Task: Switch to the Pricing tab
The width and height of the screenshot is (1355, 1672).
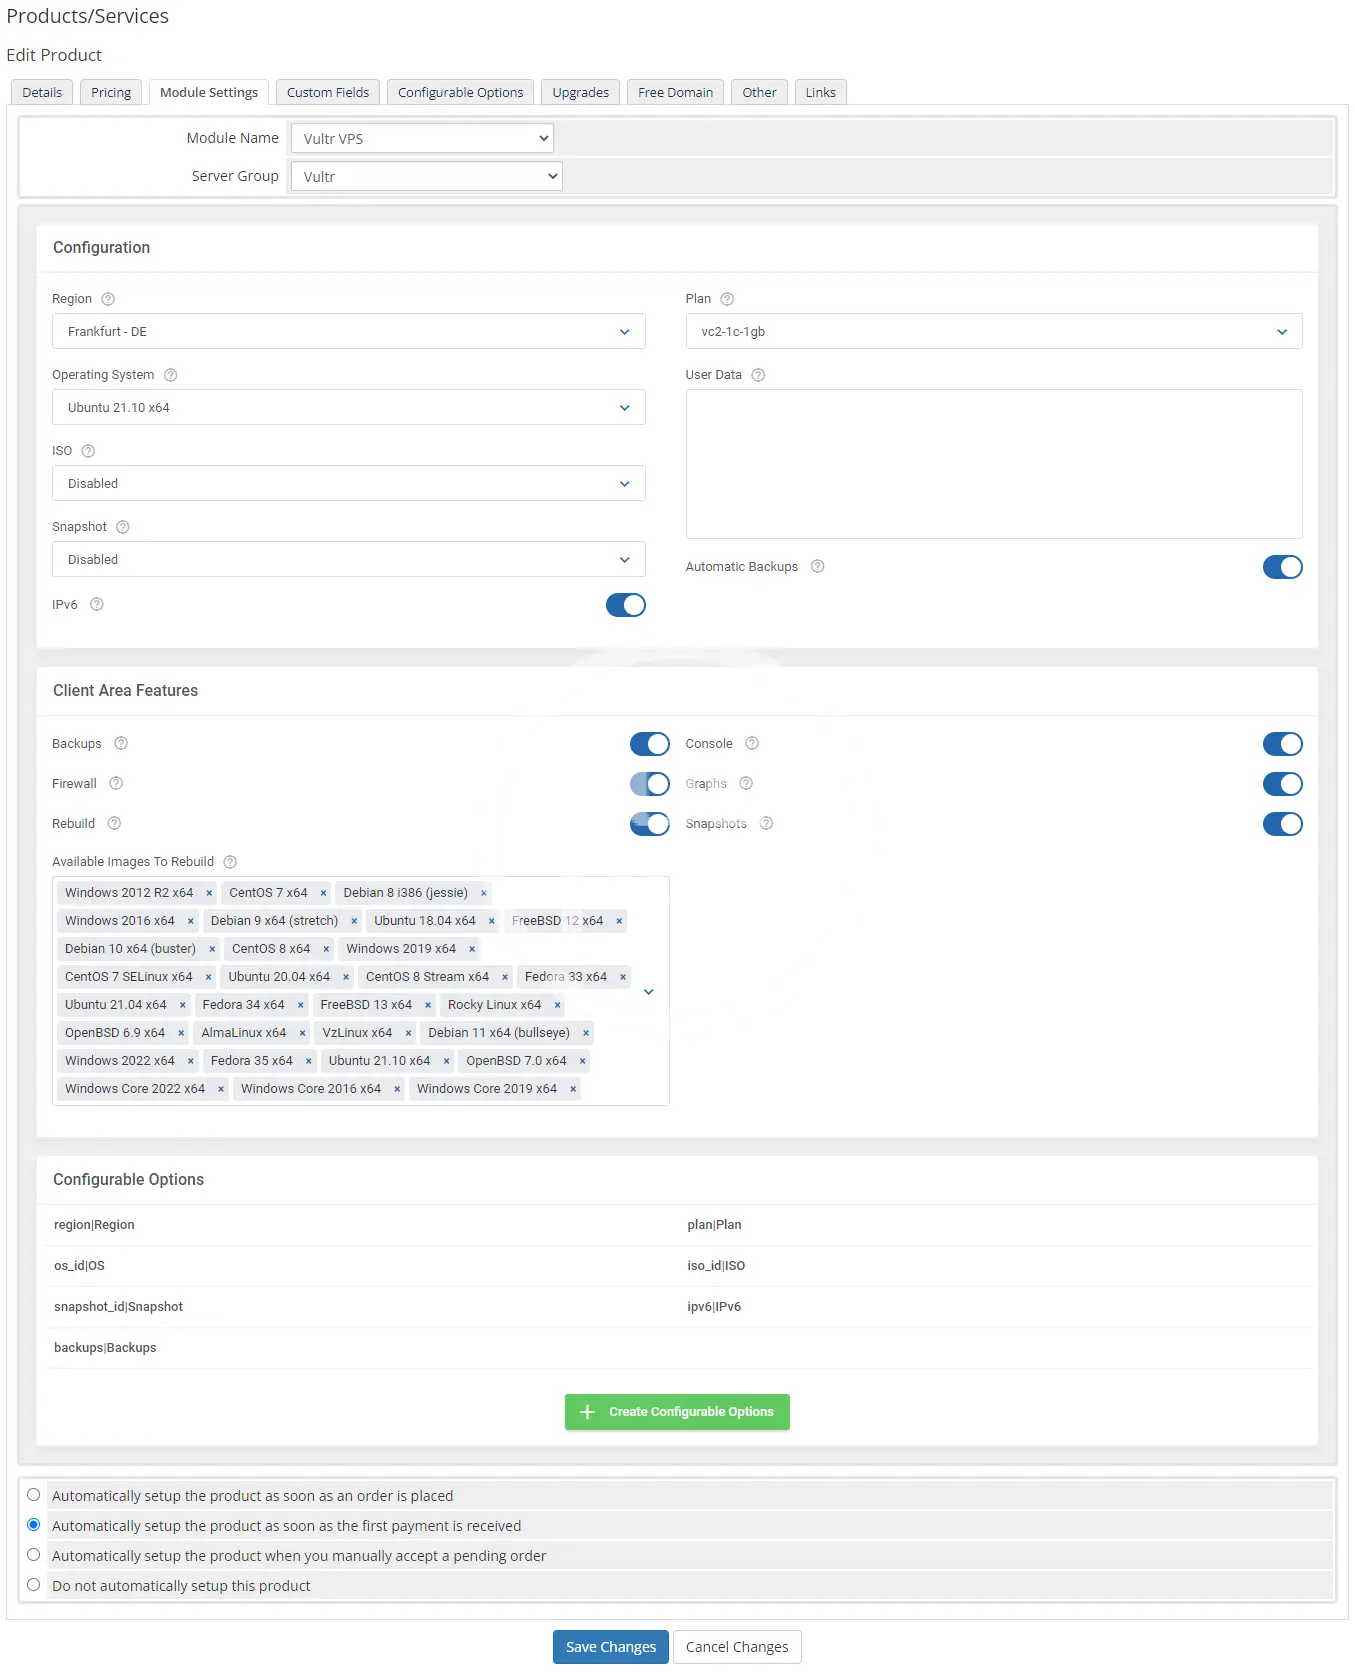Action: [x=111, y=93]
